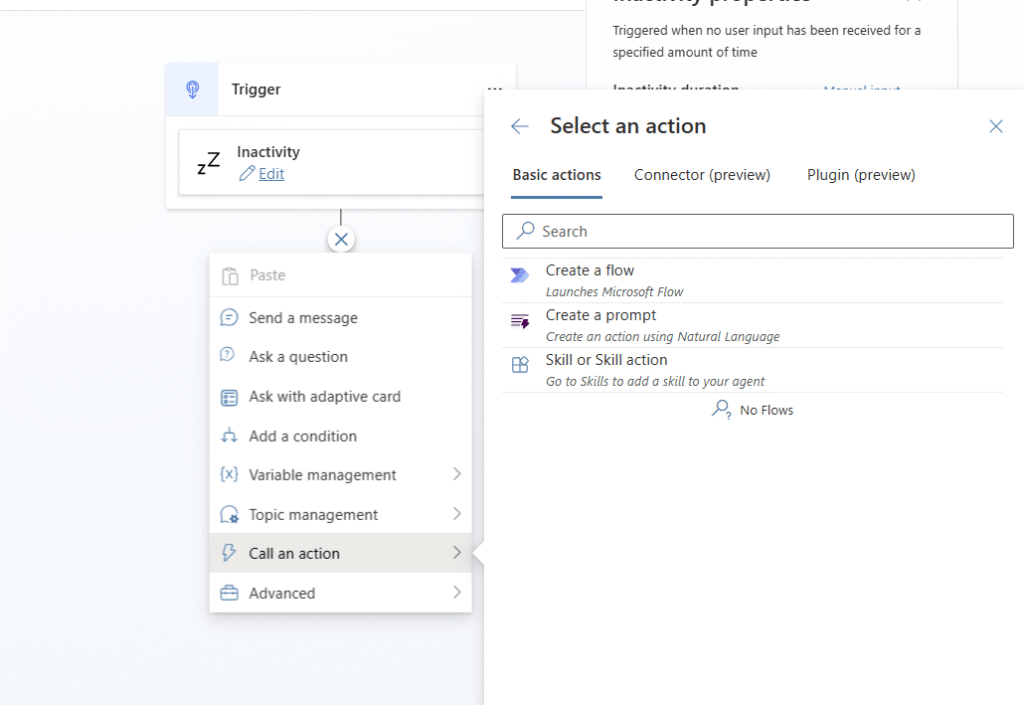Expand the Topic management submenu chevron
Screen dimensions: 1024x705
click(x=457, y=514)
